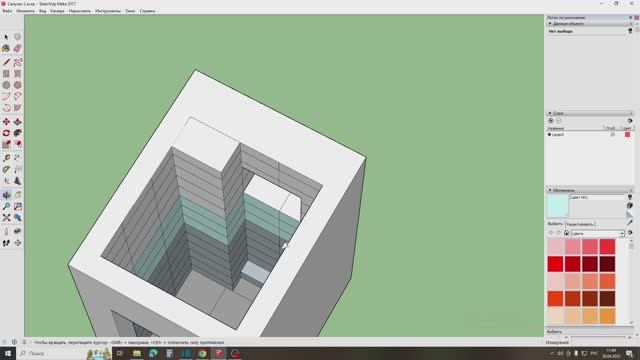
Task: Choose the Paint Bucket tool
Action: click(6, 49)
